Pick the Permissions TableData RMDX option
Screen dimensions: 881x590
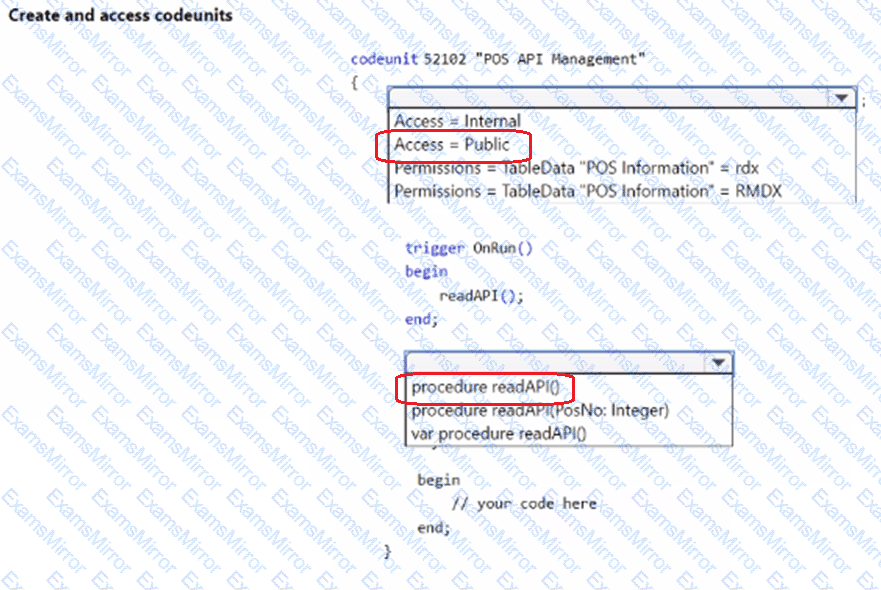[588, 191]
